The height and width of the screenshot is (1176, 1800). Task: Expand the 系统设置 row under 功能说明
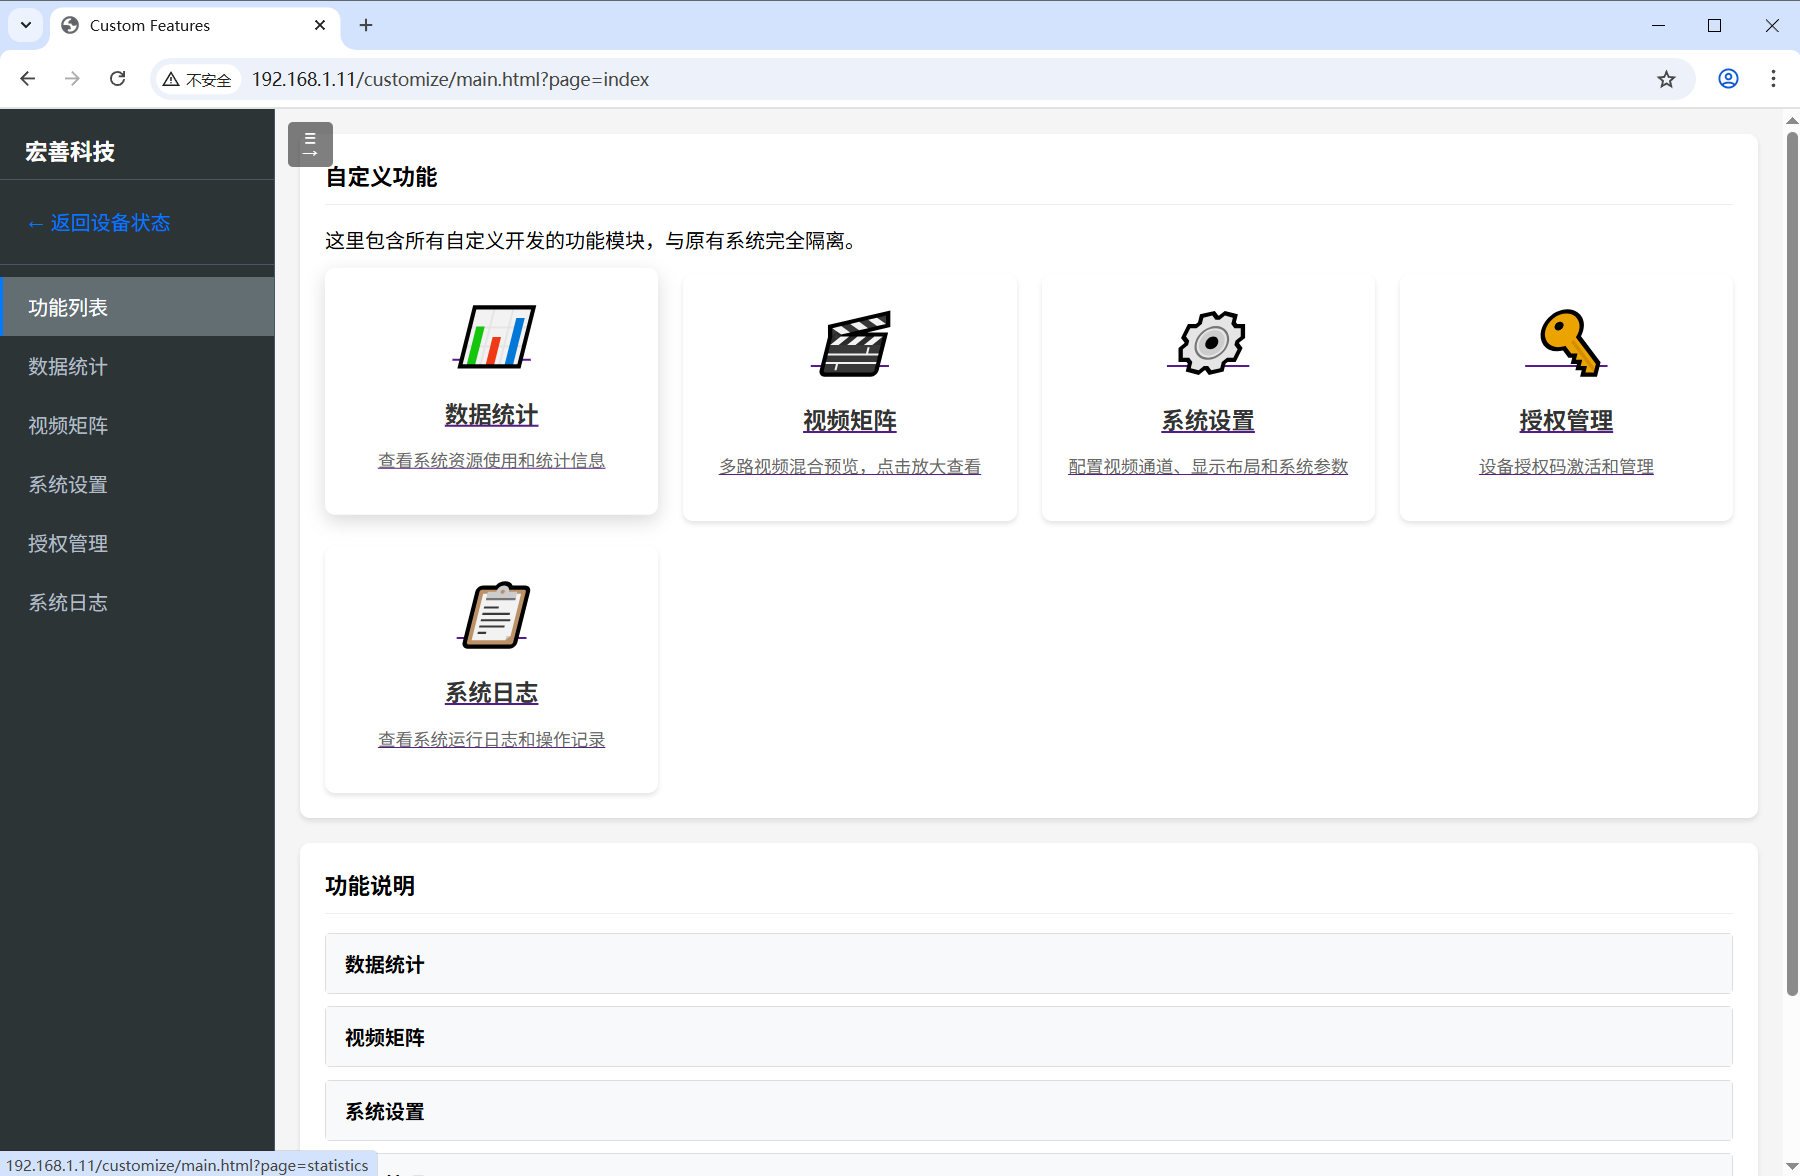click(1028, 1111)
